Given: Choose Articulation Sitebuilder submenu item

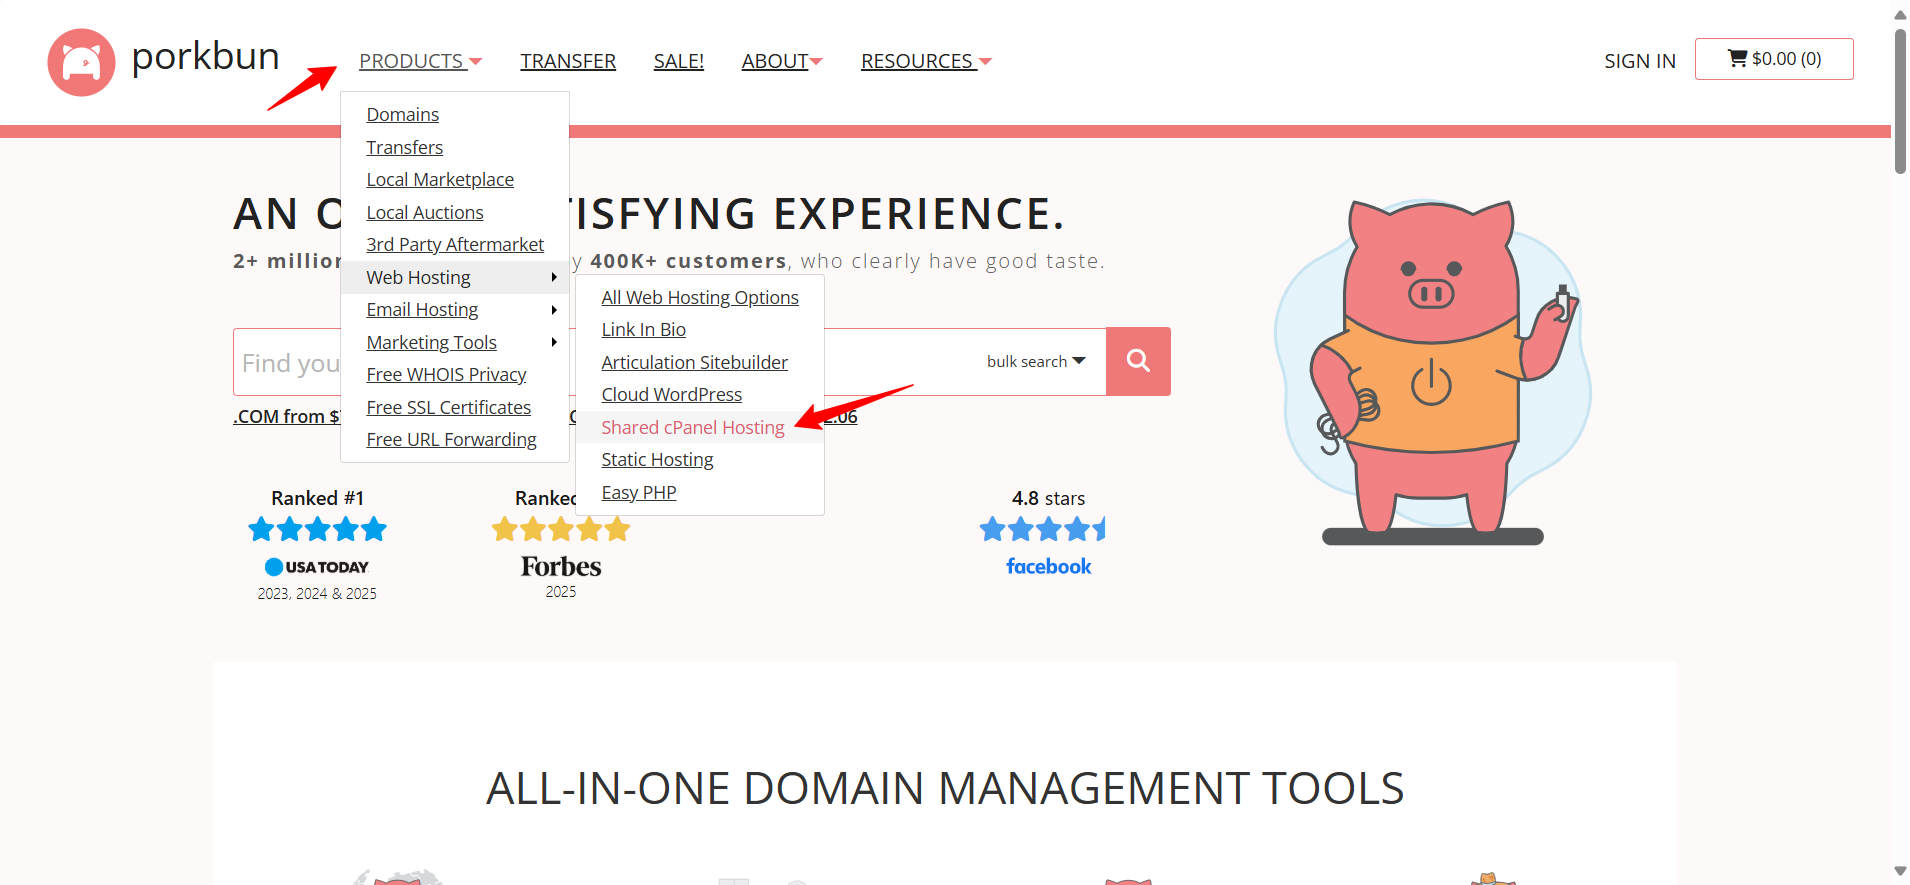Looking at the screenshot, I should click(x=695, y=362).
